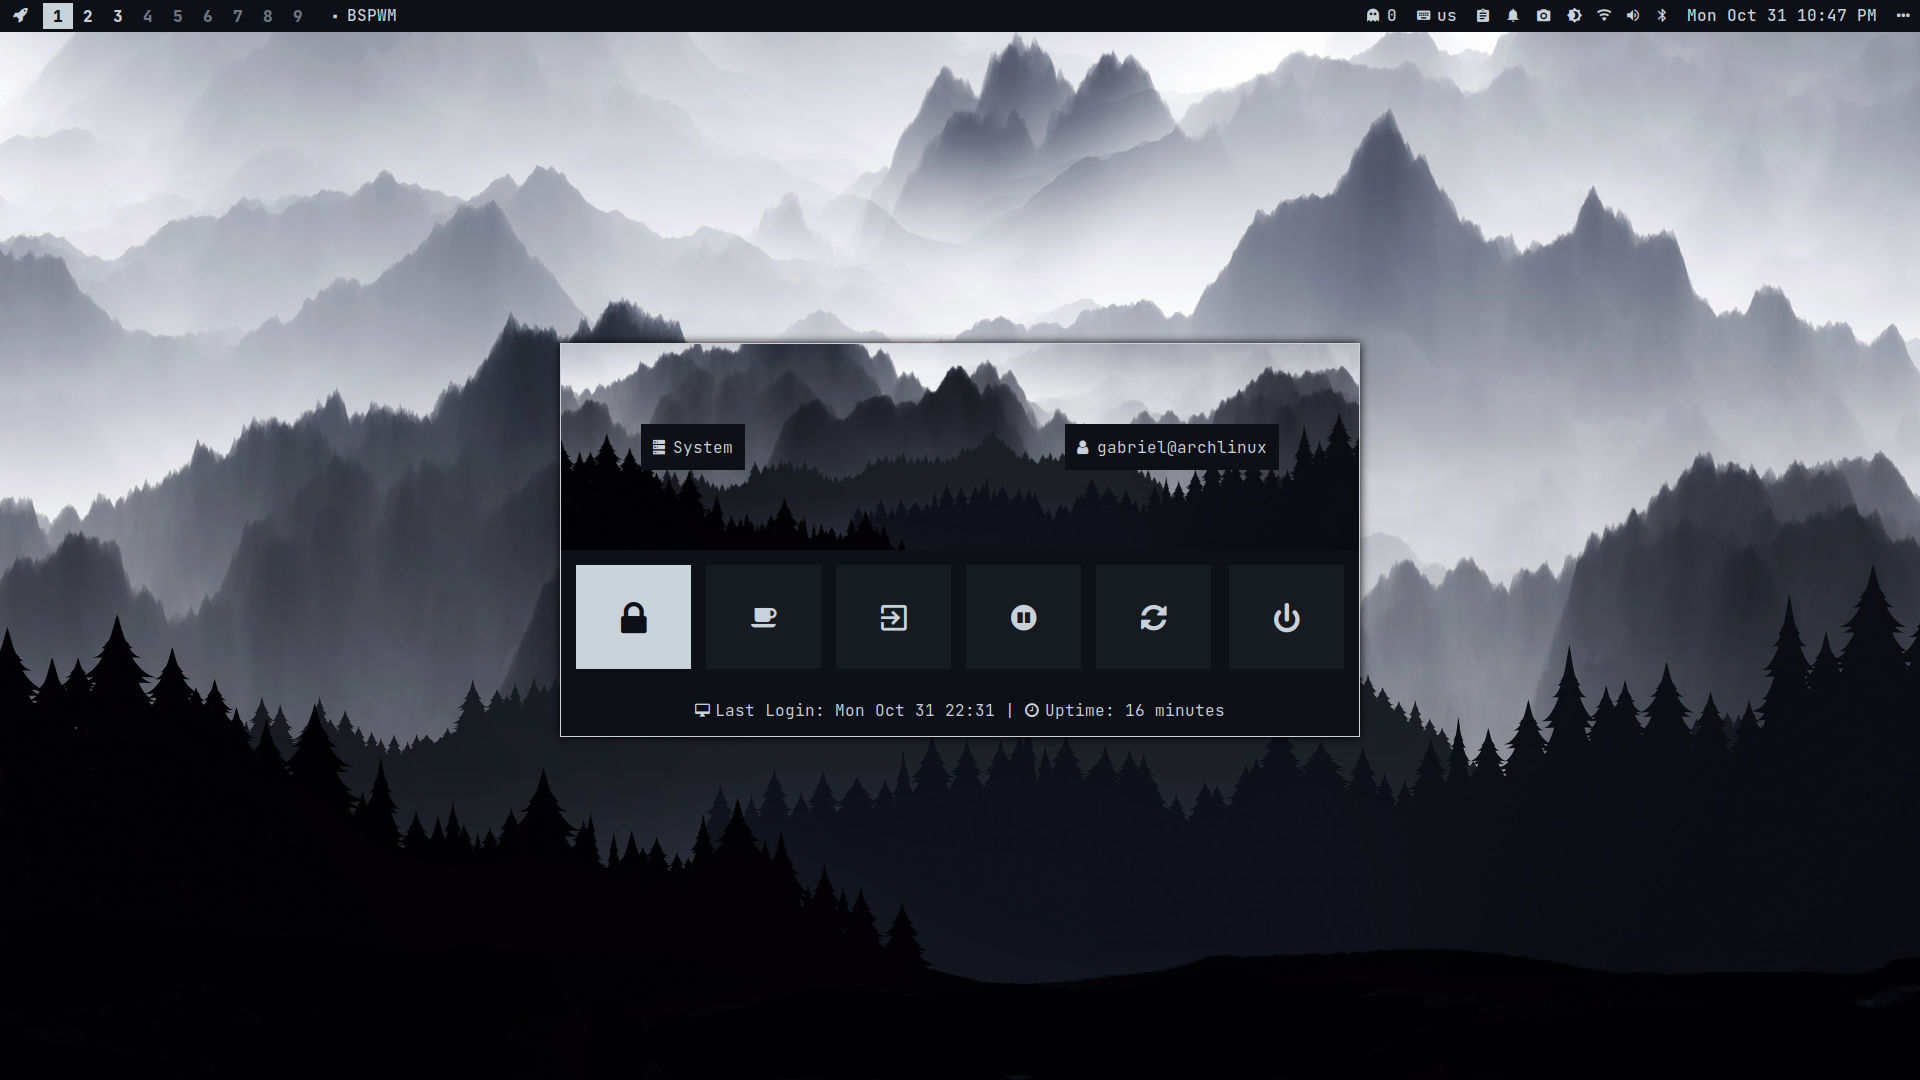Click the shutdown power icon
Image resolution: width=1920 pixels, height=1080 pixels.
1286,617
